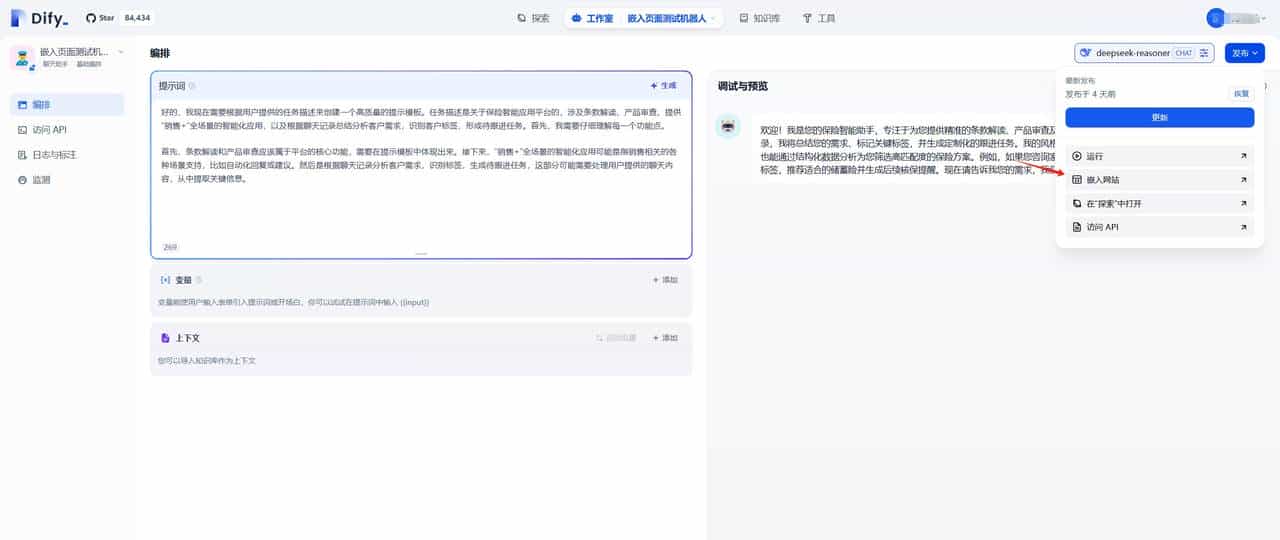Select 在"探索"中打开 menu entry
The width and height of the screenshot is (1280, 540).
(1159, 203)
